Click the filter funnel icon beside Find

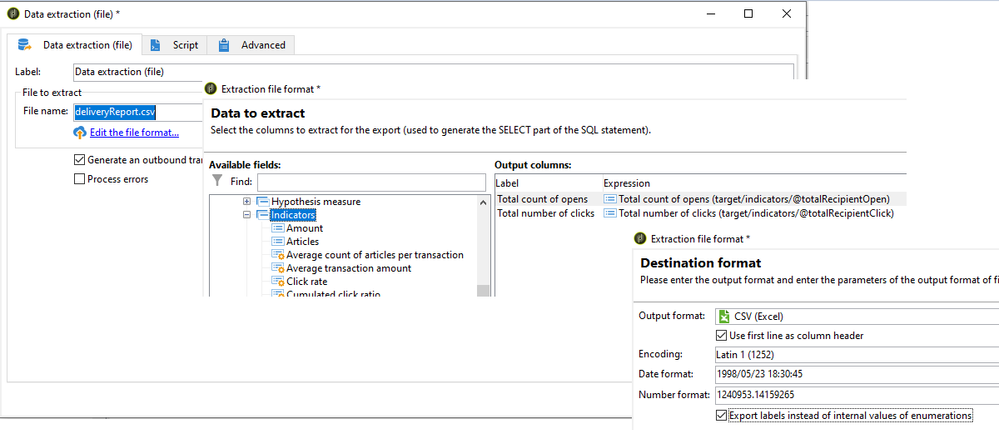(216, 182)
